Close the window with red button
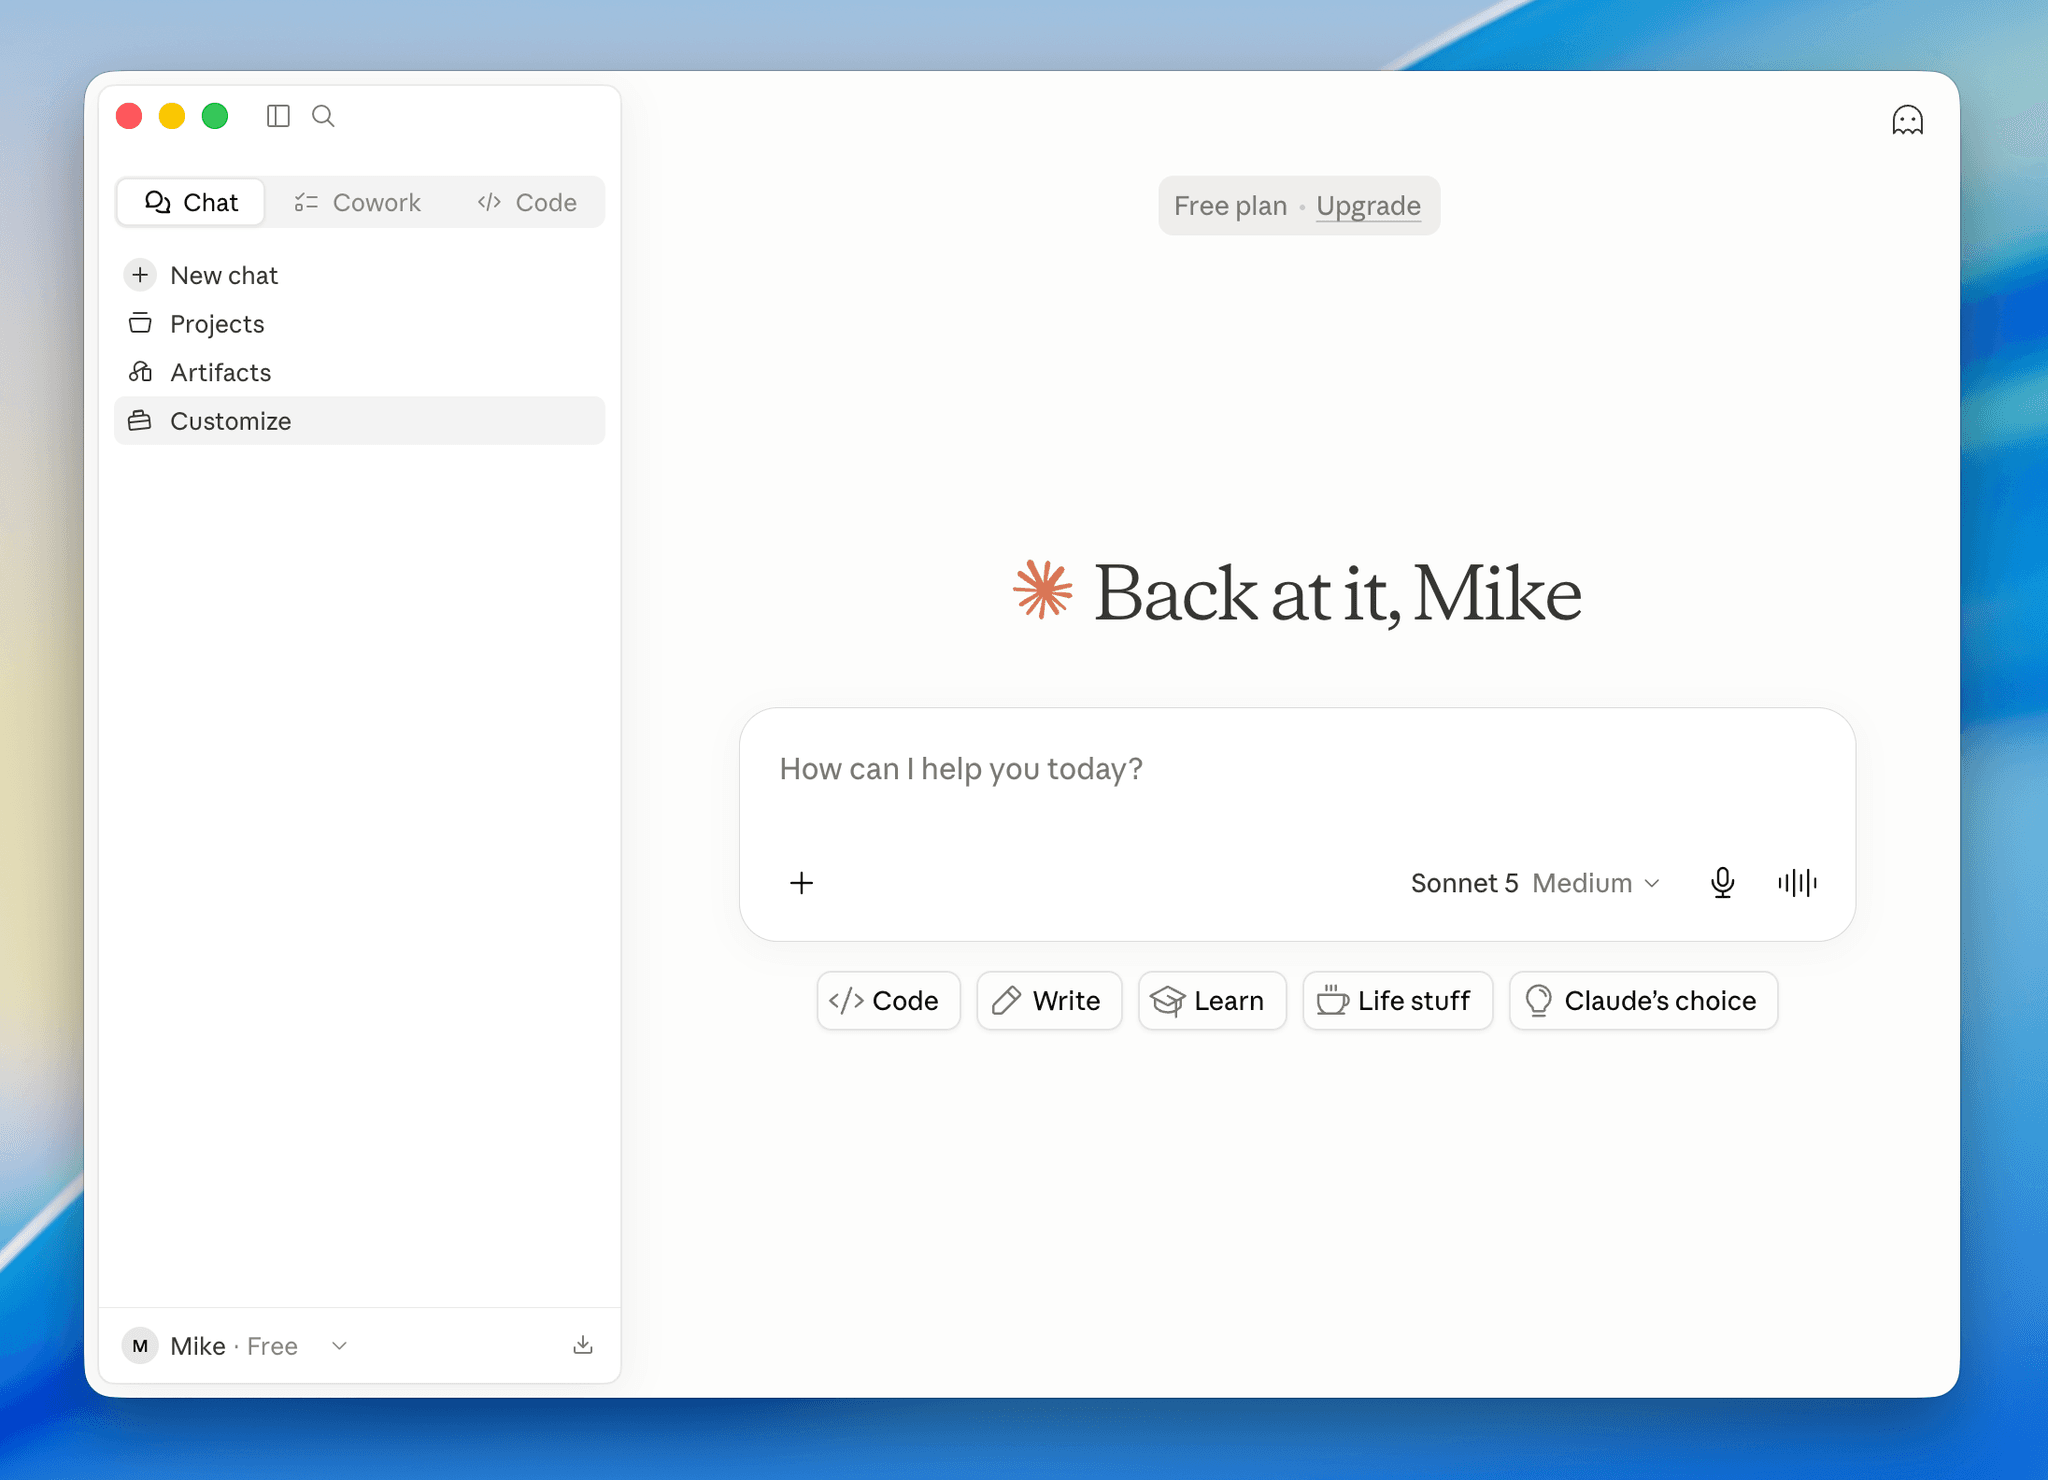 (x=129, y=116)
